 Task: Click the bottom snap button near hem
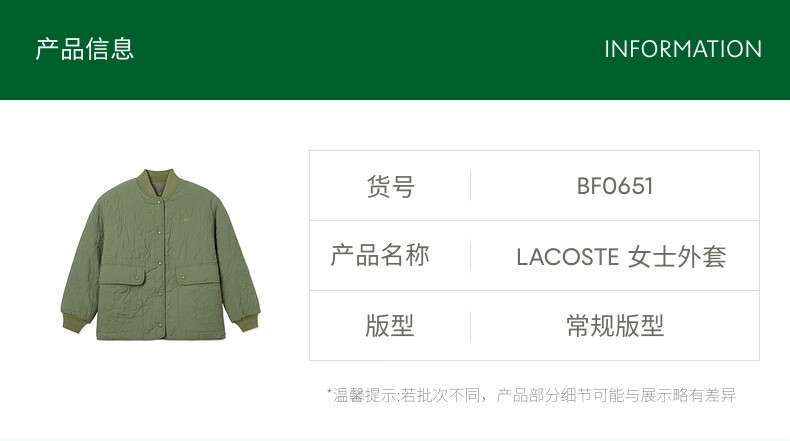tap(160, 324)
